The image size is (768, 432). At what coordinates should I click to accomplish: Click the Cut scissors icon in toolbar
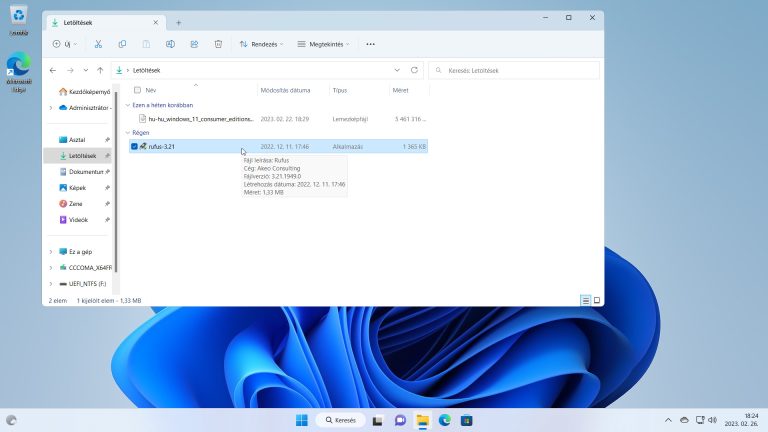coord(98,44)
